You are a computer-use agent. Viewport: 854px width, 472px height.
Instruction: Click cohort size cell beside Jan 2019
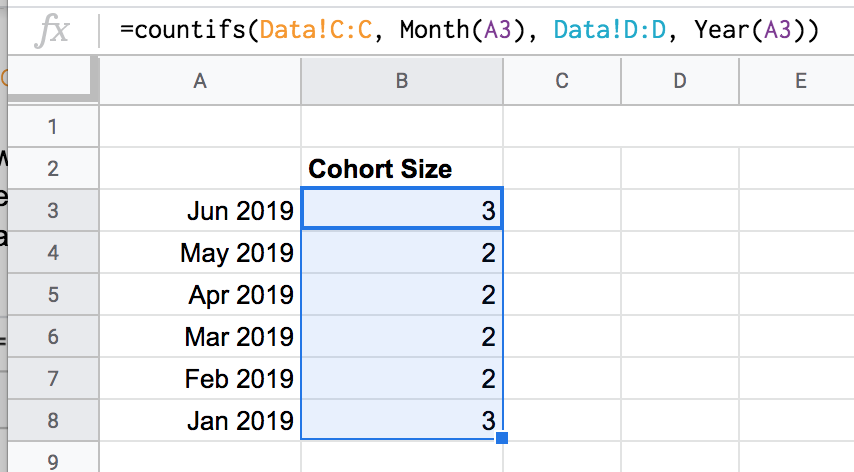click(401, 421)
